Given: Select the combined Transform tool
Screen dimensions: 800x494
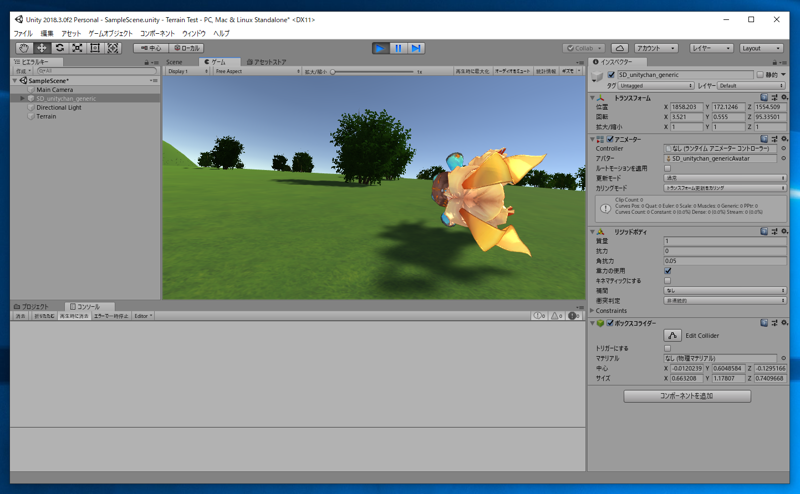Looking at the screenshot, I should tap(113, 48).
